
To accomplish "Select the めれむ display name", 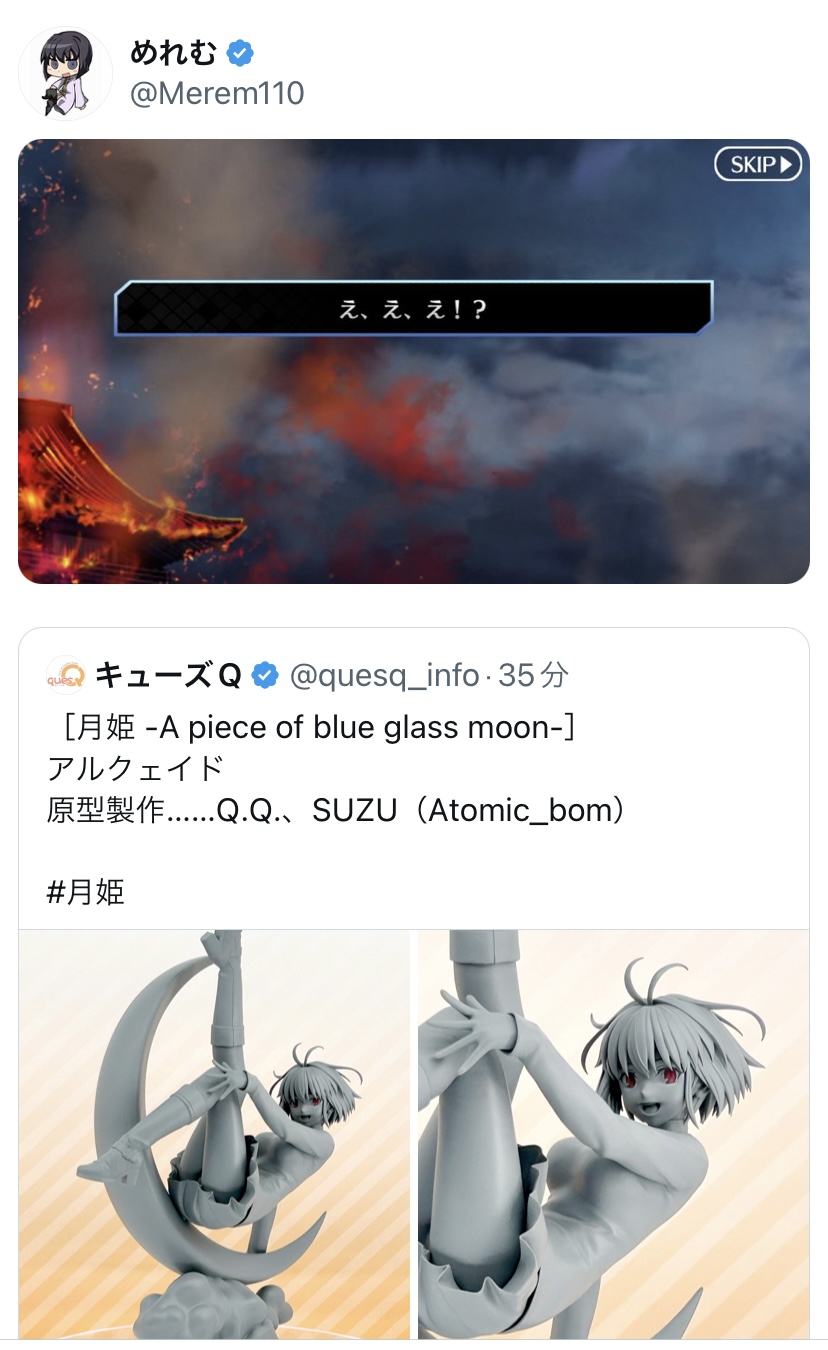I will pyautogui.click(x=173, y=52).
